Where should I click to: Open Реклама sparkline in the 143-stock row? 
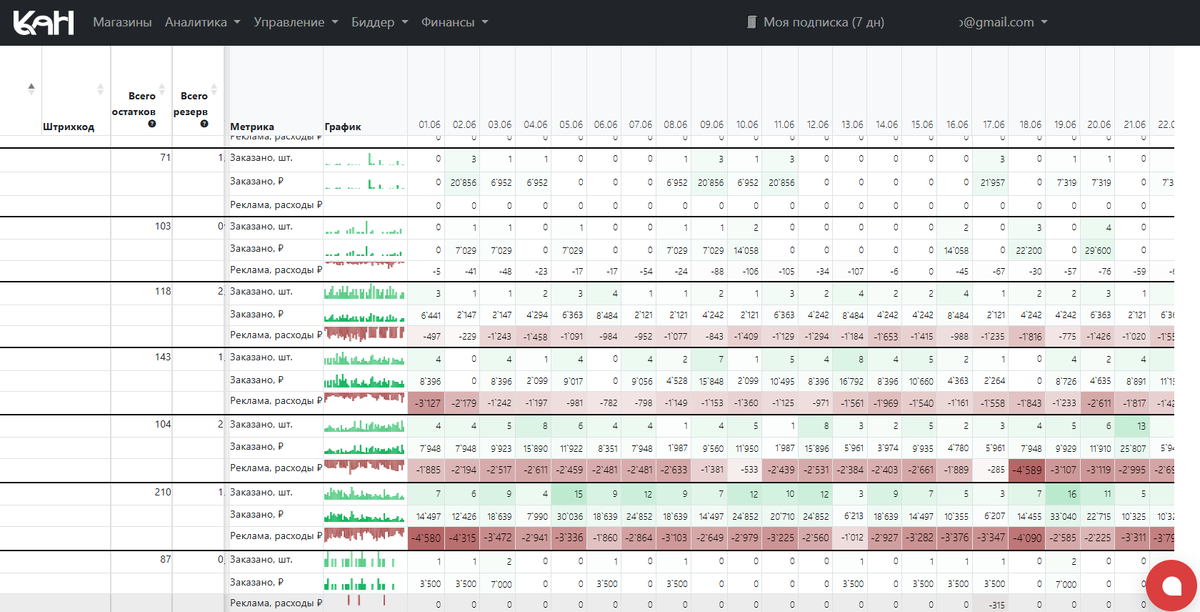click(x=366, y=400)
